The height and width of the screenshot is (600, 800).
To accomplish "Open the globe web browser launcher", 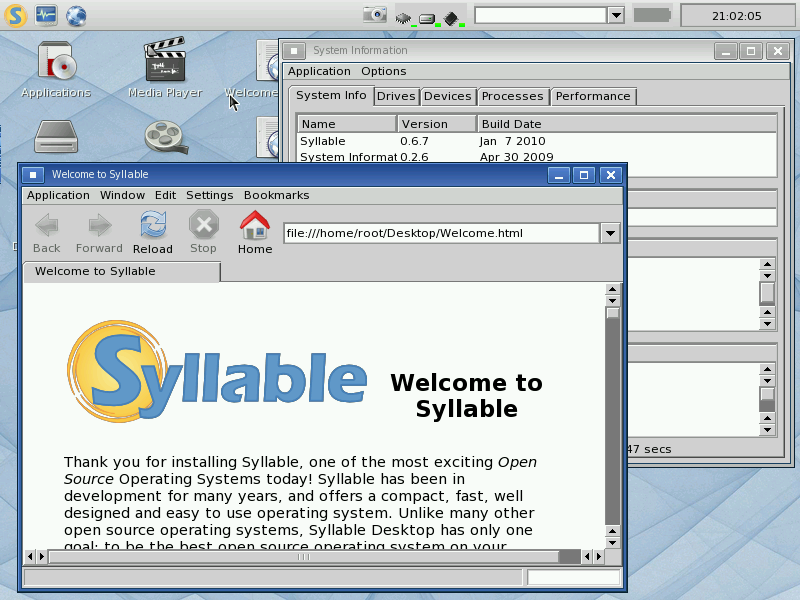I will pyautogui.click(x=76, y=16).
